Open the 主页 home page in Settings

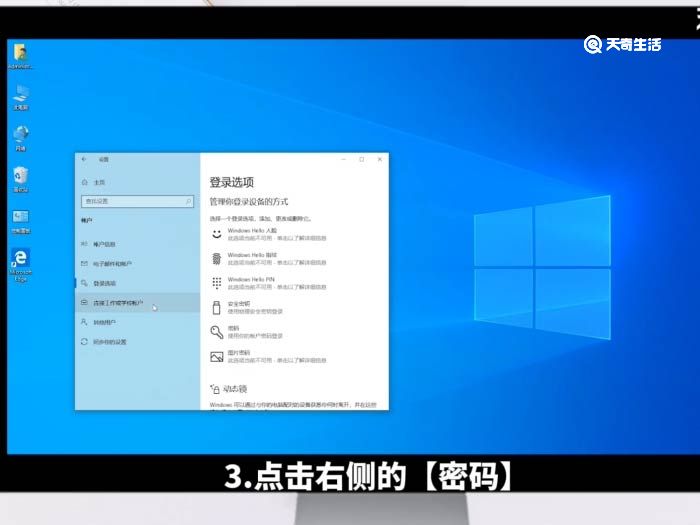pyautogui.click(x=93, y=182)
